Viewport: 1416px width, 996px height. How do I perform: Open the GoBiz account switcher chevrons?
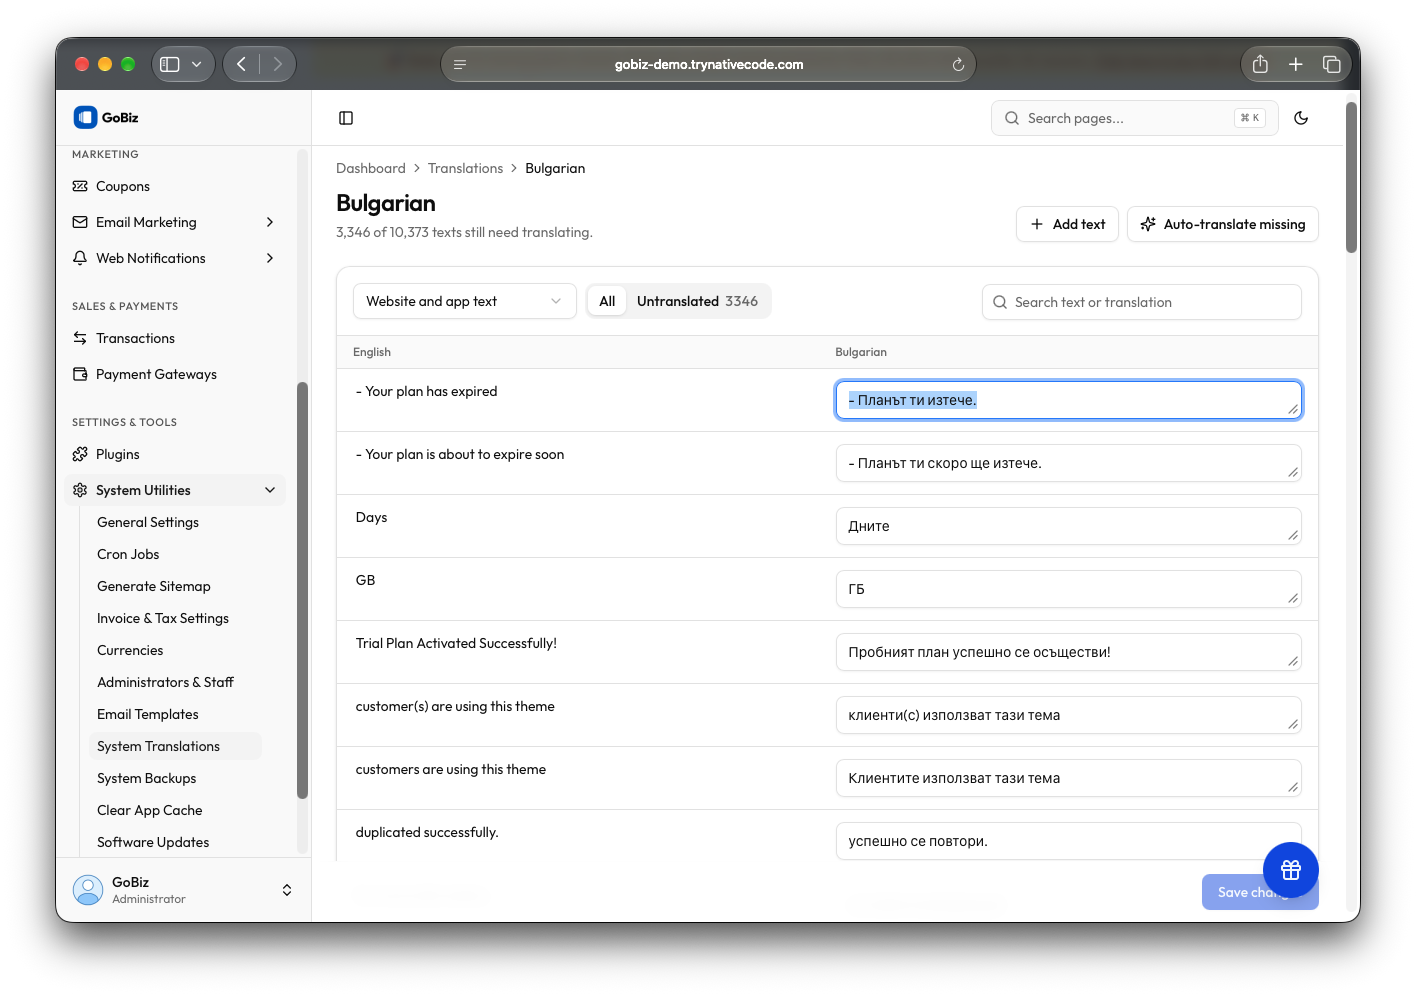pyautogui.click(x=287, y=890)
